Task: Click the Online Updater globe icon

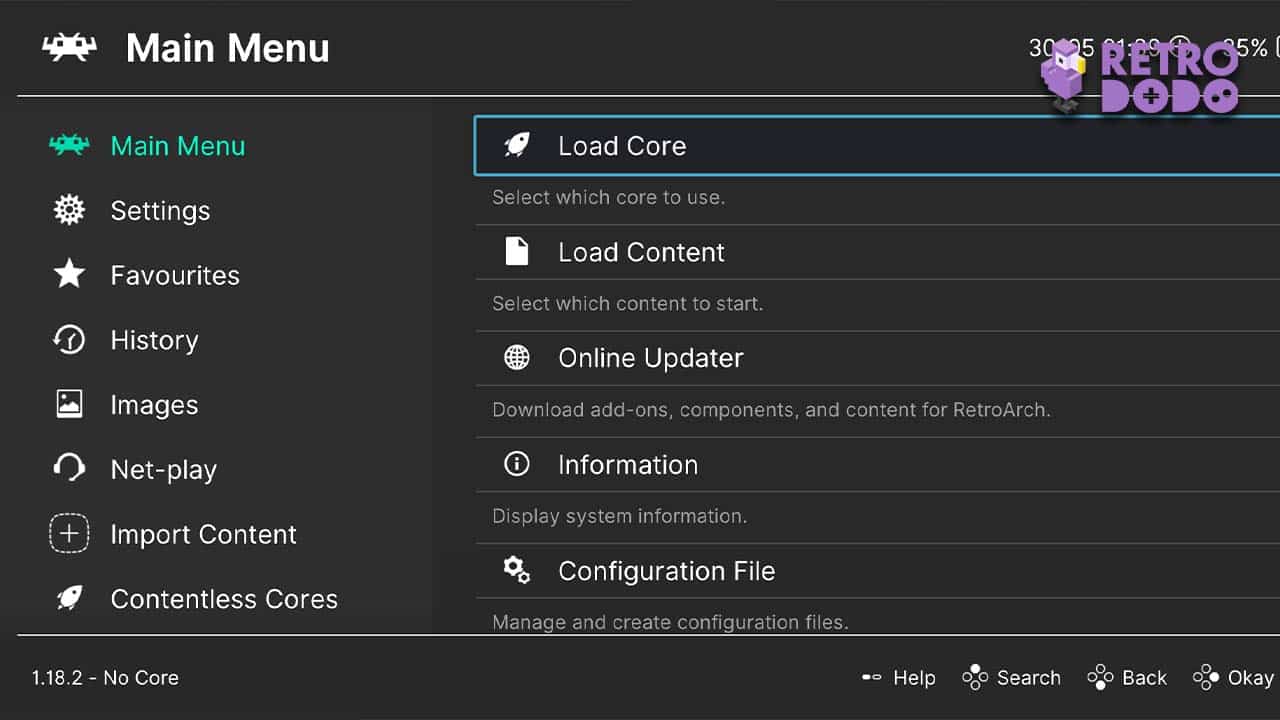Action: click(516, 357)
